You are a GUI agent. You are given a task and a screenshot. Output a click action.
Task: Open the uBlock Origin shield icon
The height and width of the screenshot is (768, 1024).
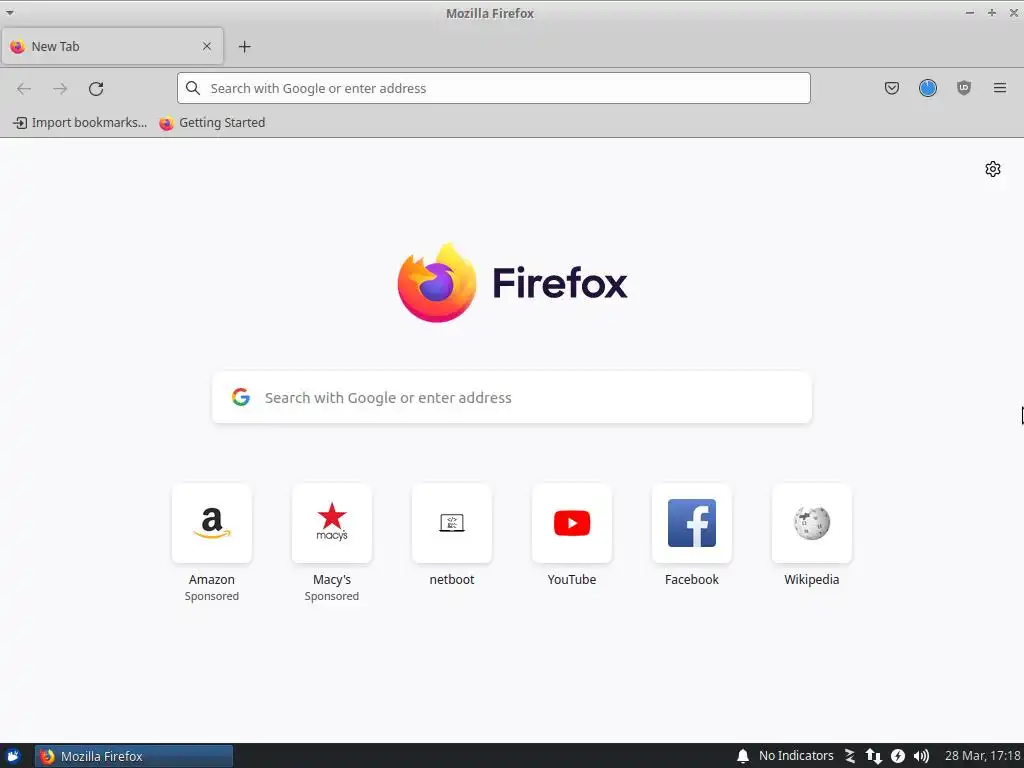click(x=963, y=88)
